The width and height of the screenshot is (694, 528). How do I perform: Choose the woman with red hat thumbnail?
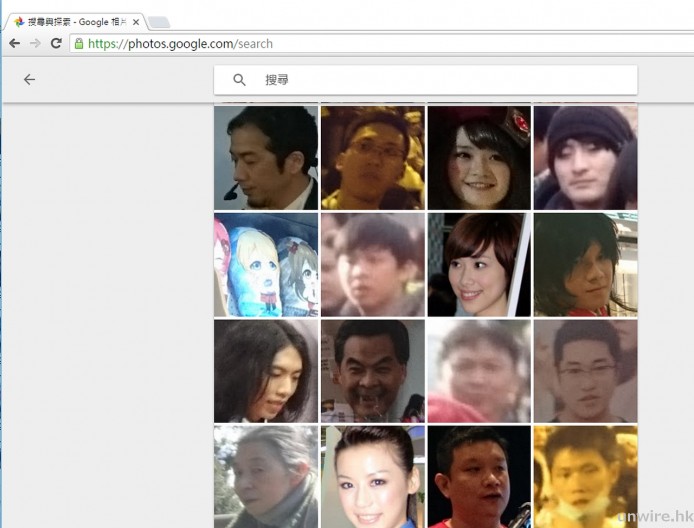[x=478, y=157]
